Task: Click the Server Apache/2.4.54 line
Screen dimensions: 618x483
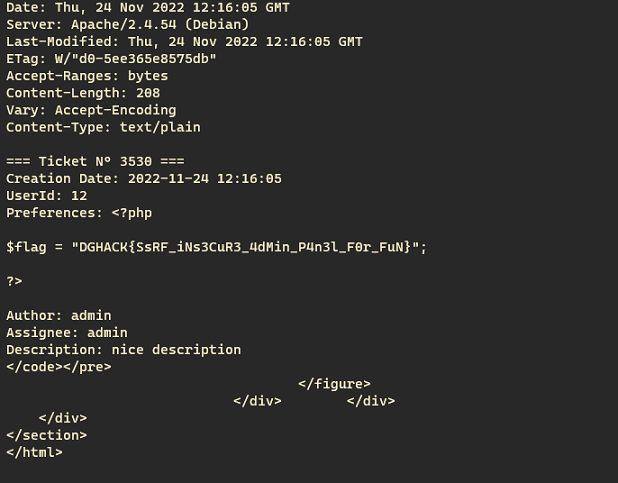Action: [128, 24]
